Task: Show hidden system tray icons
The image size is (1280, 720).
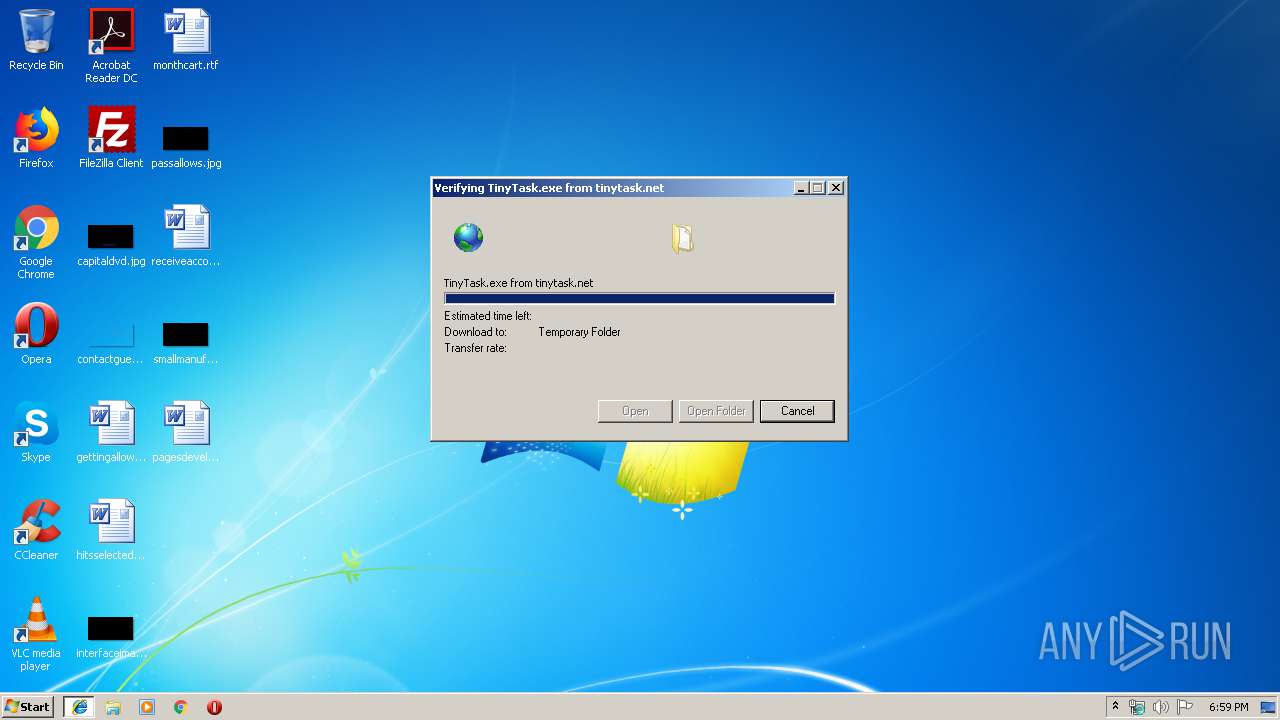Action: point(1115,707)
